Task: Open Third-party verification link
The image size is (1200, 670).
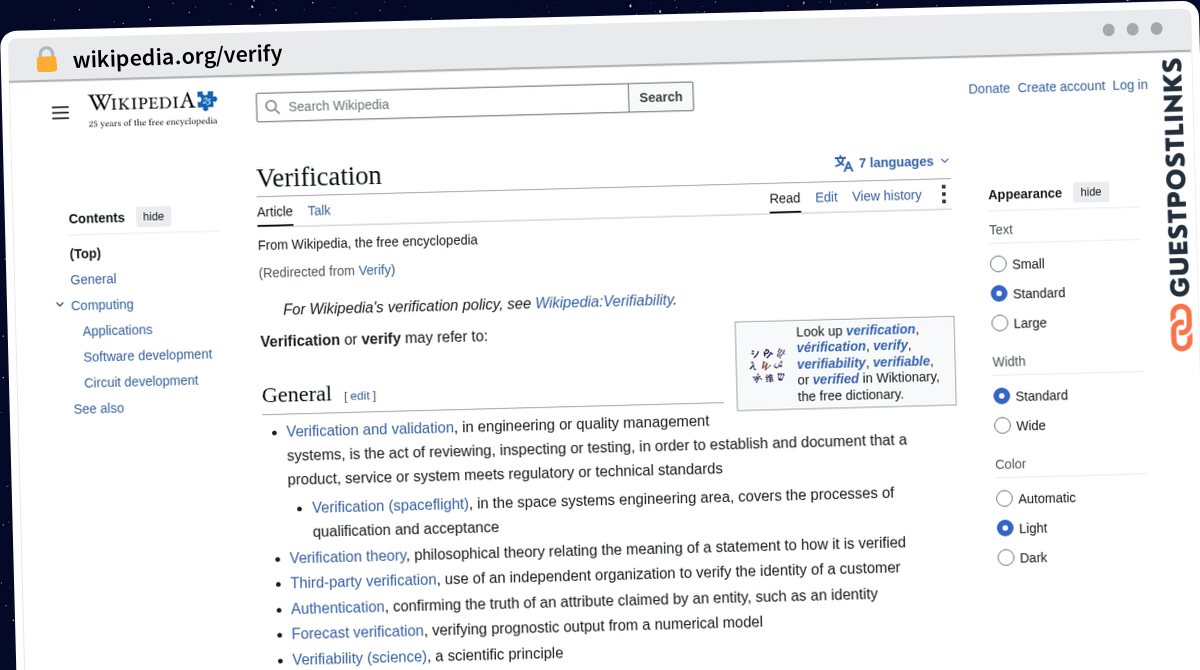Action: (x=363, y=581)
